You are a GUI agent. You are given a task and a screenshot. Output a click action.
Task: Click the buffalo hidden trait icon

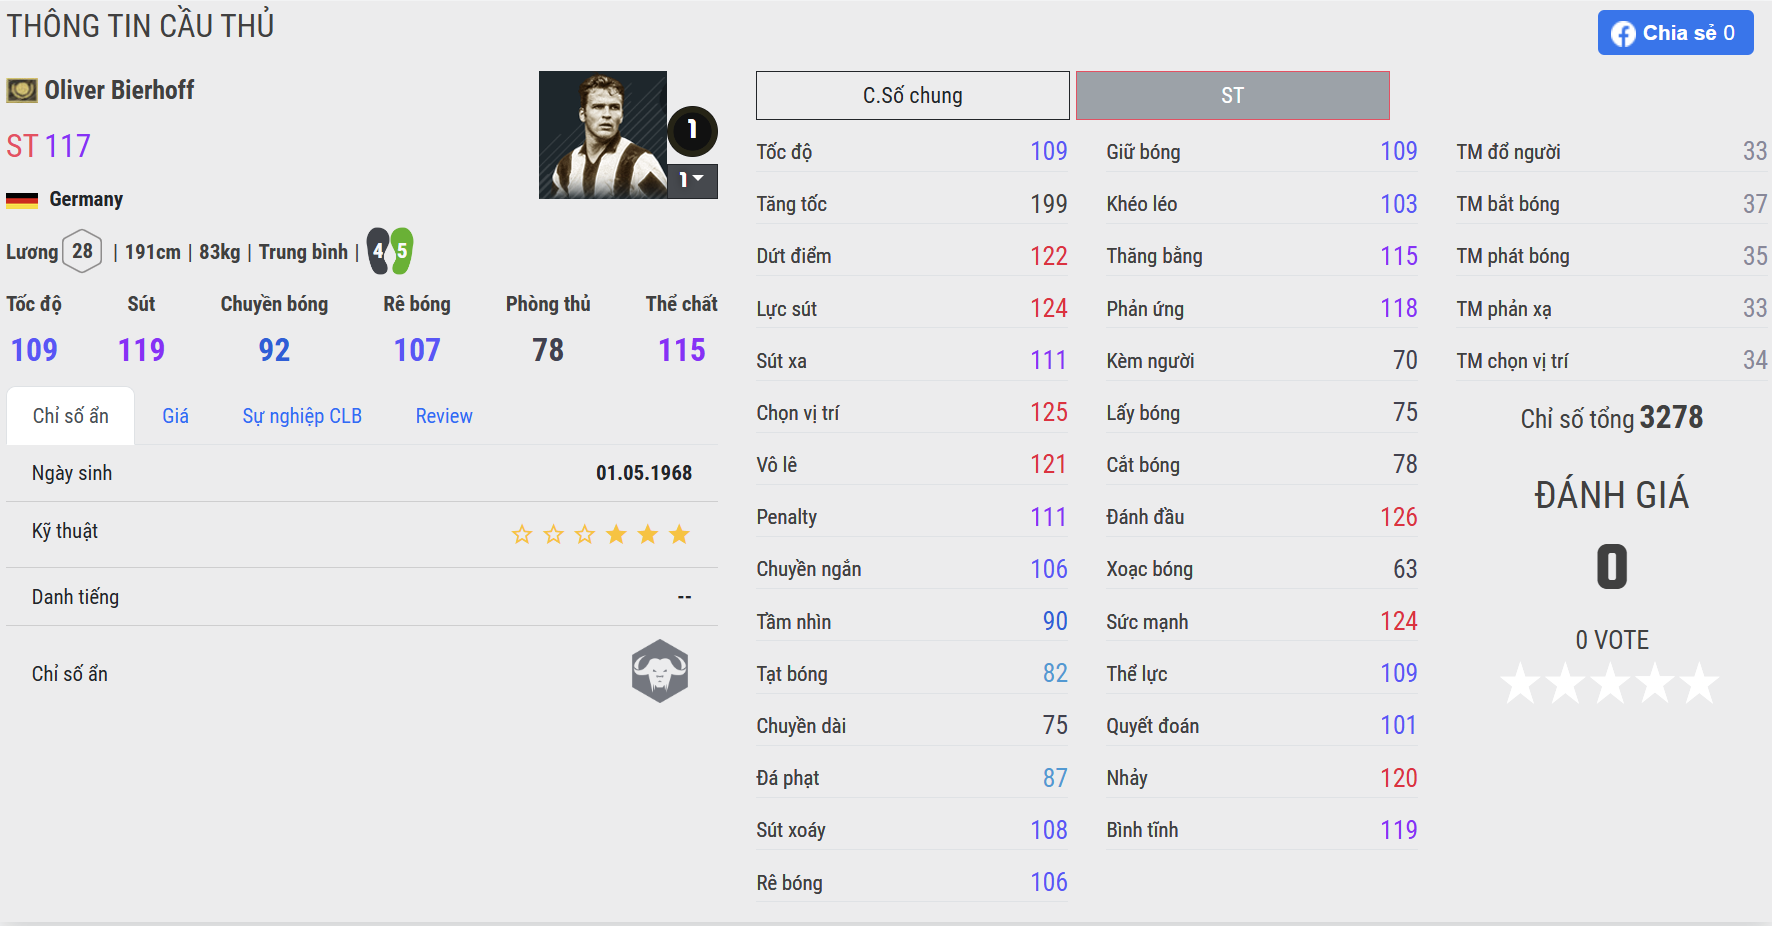660,671
